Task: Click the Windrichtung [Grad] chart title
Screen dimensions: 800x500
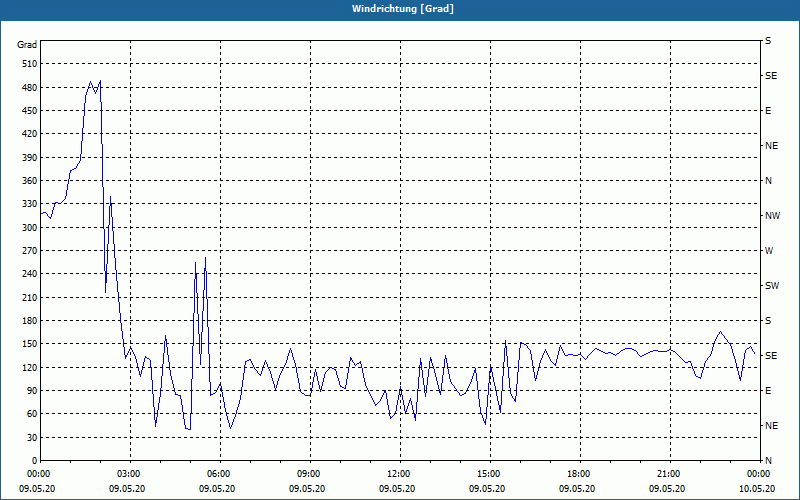Action: [403, 9]
